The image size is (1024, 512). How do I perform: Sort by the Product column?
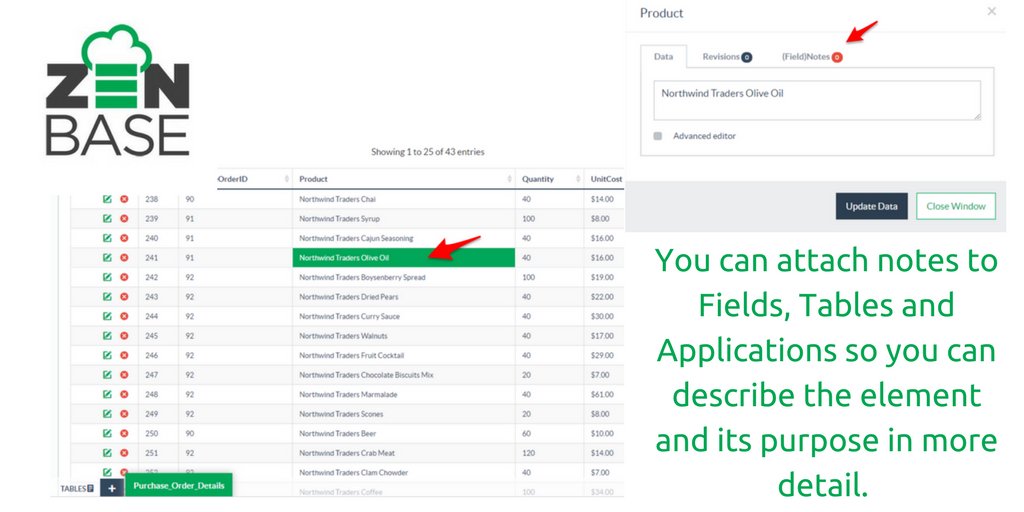tap(404, 178)
